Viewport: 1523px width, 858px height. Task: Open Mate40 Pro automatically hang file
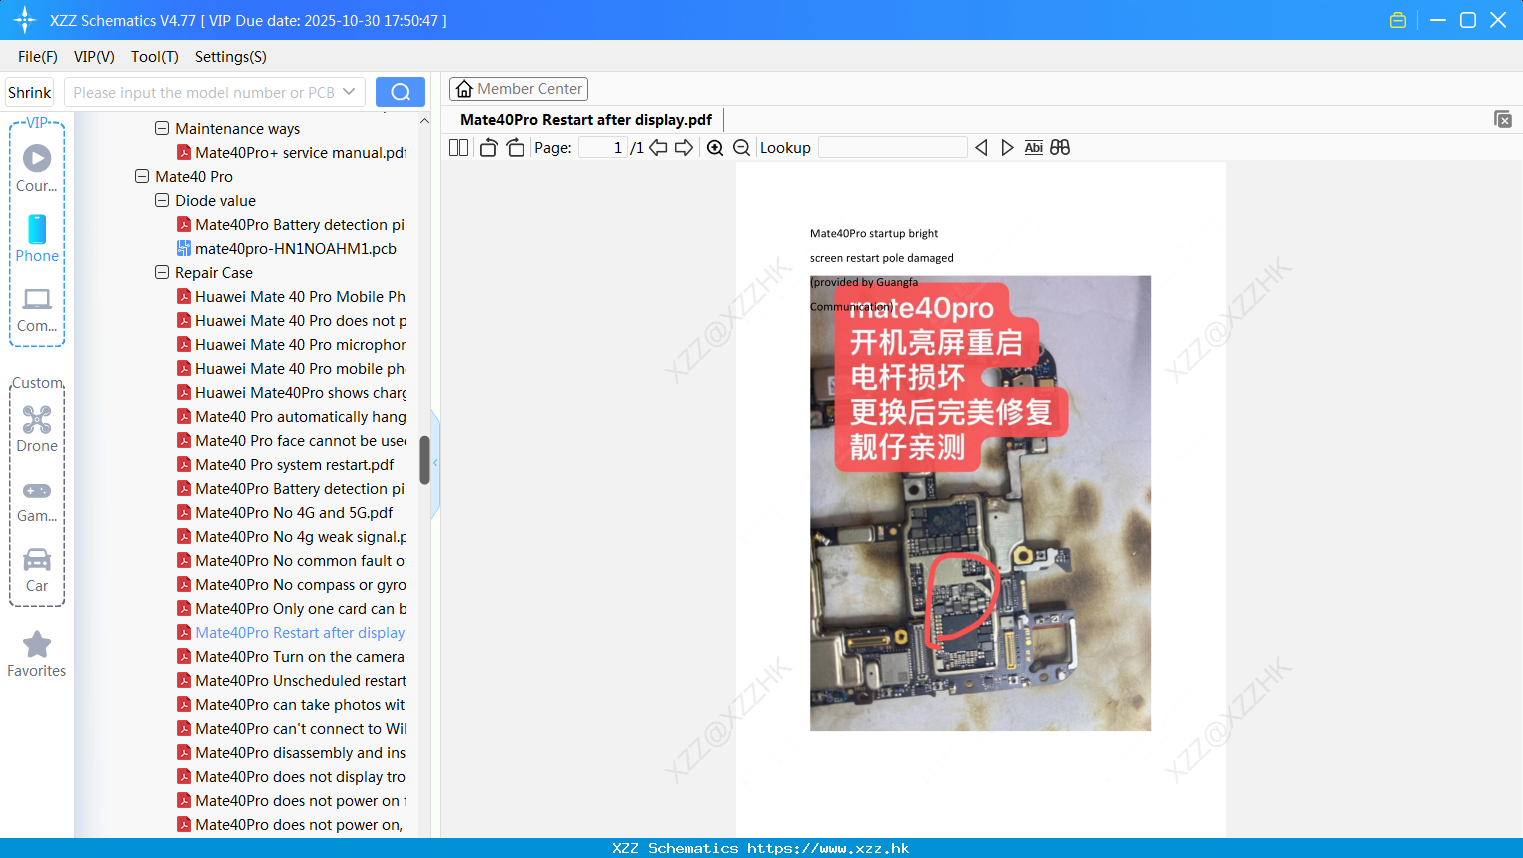(291, 416)
